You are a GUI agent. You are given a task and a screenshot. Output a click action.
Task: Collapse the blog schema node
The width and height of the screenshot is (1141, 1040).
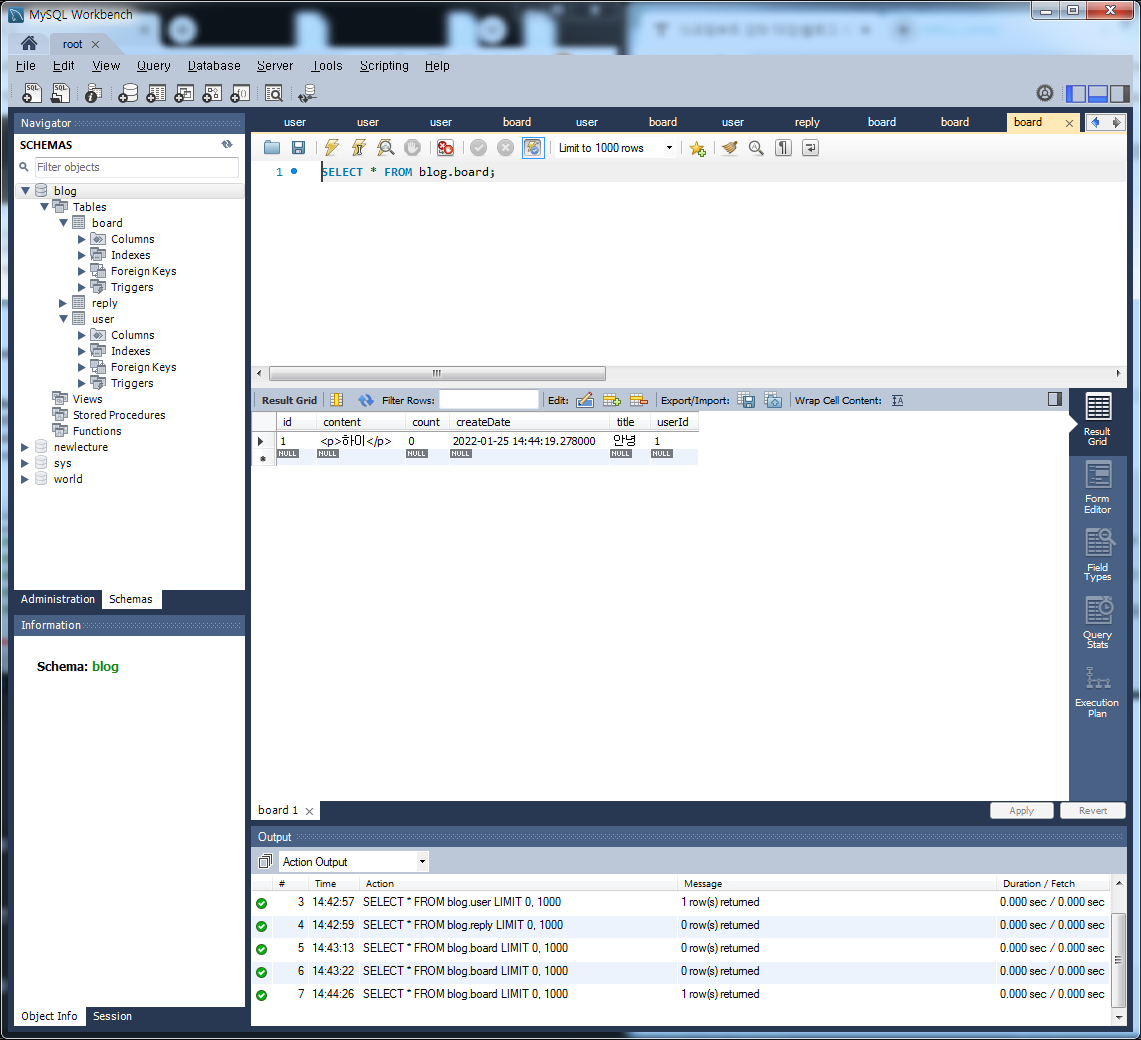point(25,191)
